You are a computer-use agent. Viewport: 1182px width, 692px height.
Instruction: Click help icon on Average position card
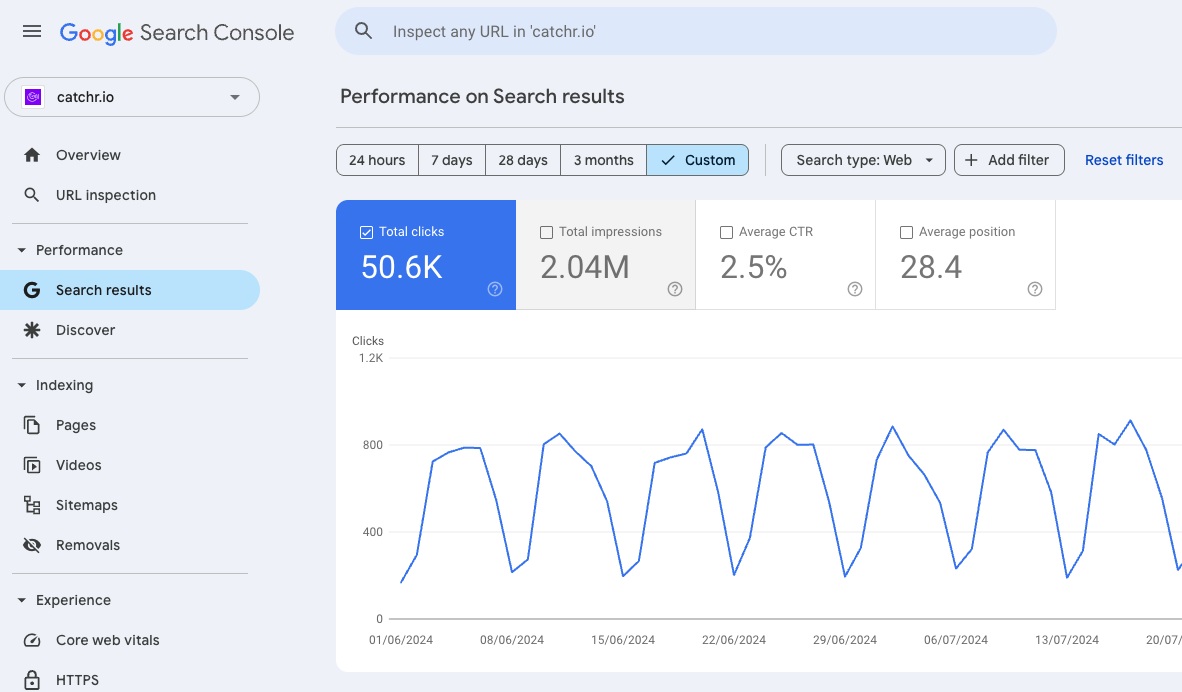1035,289
